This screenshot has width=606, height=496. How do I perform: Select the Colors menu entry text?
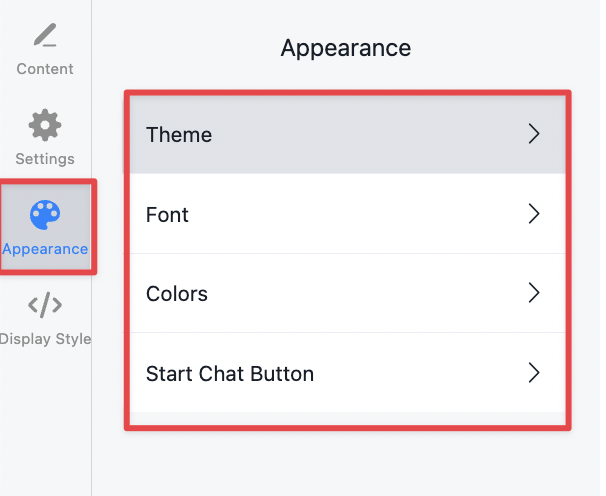tap(177, 294)
